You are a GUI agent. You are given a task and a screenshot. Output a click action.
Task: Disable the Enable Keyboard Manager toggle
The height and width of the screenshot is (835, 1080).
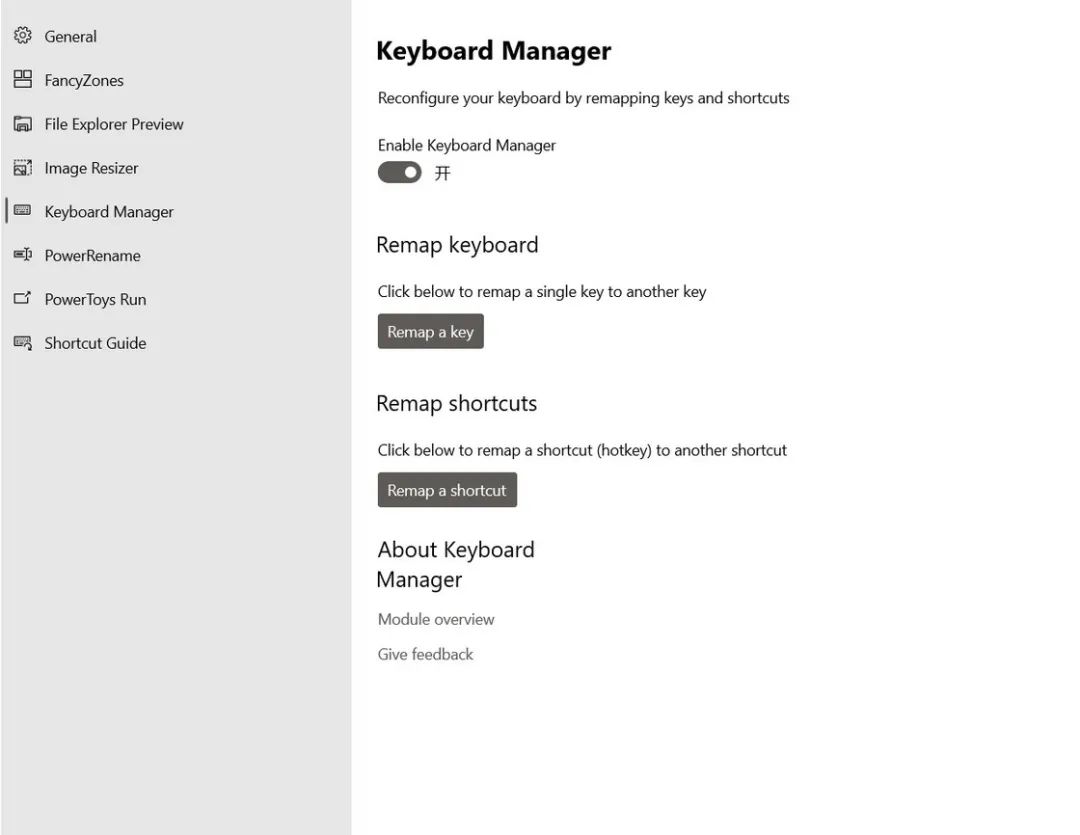click(x=399, y=173)
